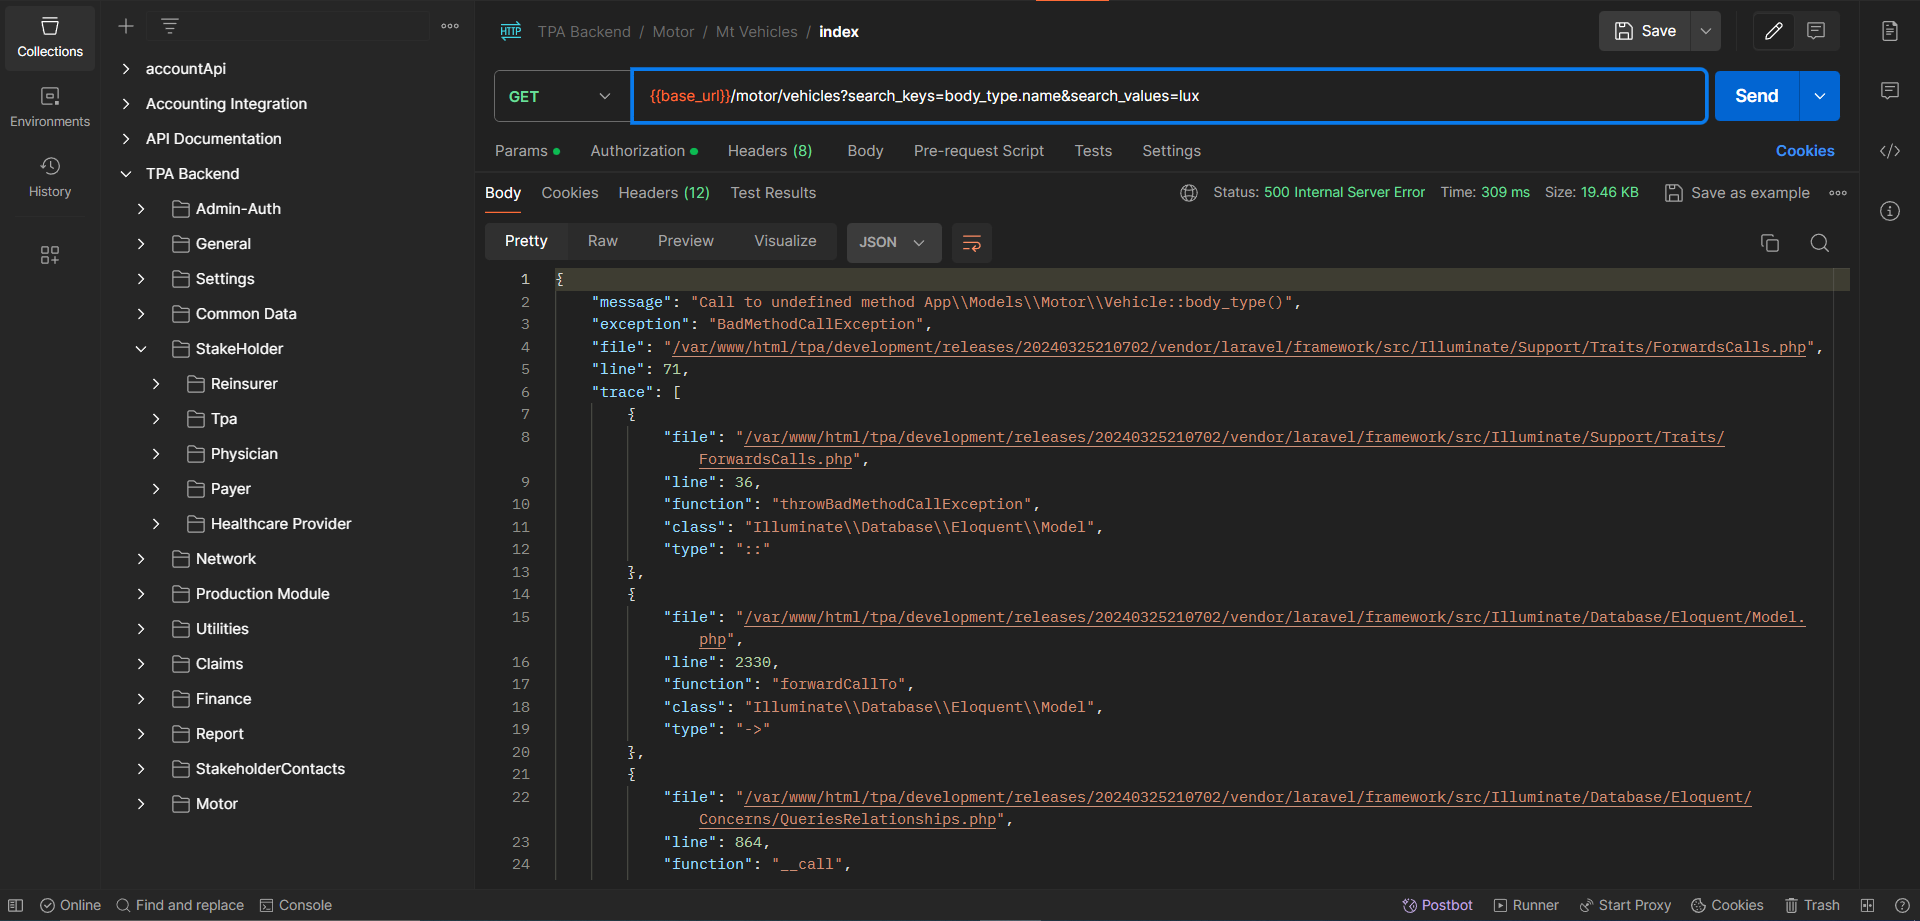The image size is (1920, 921).
Task: Open the code snippet panel icon
Action: (x=1889, y=151)
